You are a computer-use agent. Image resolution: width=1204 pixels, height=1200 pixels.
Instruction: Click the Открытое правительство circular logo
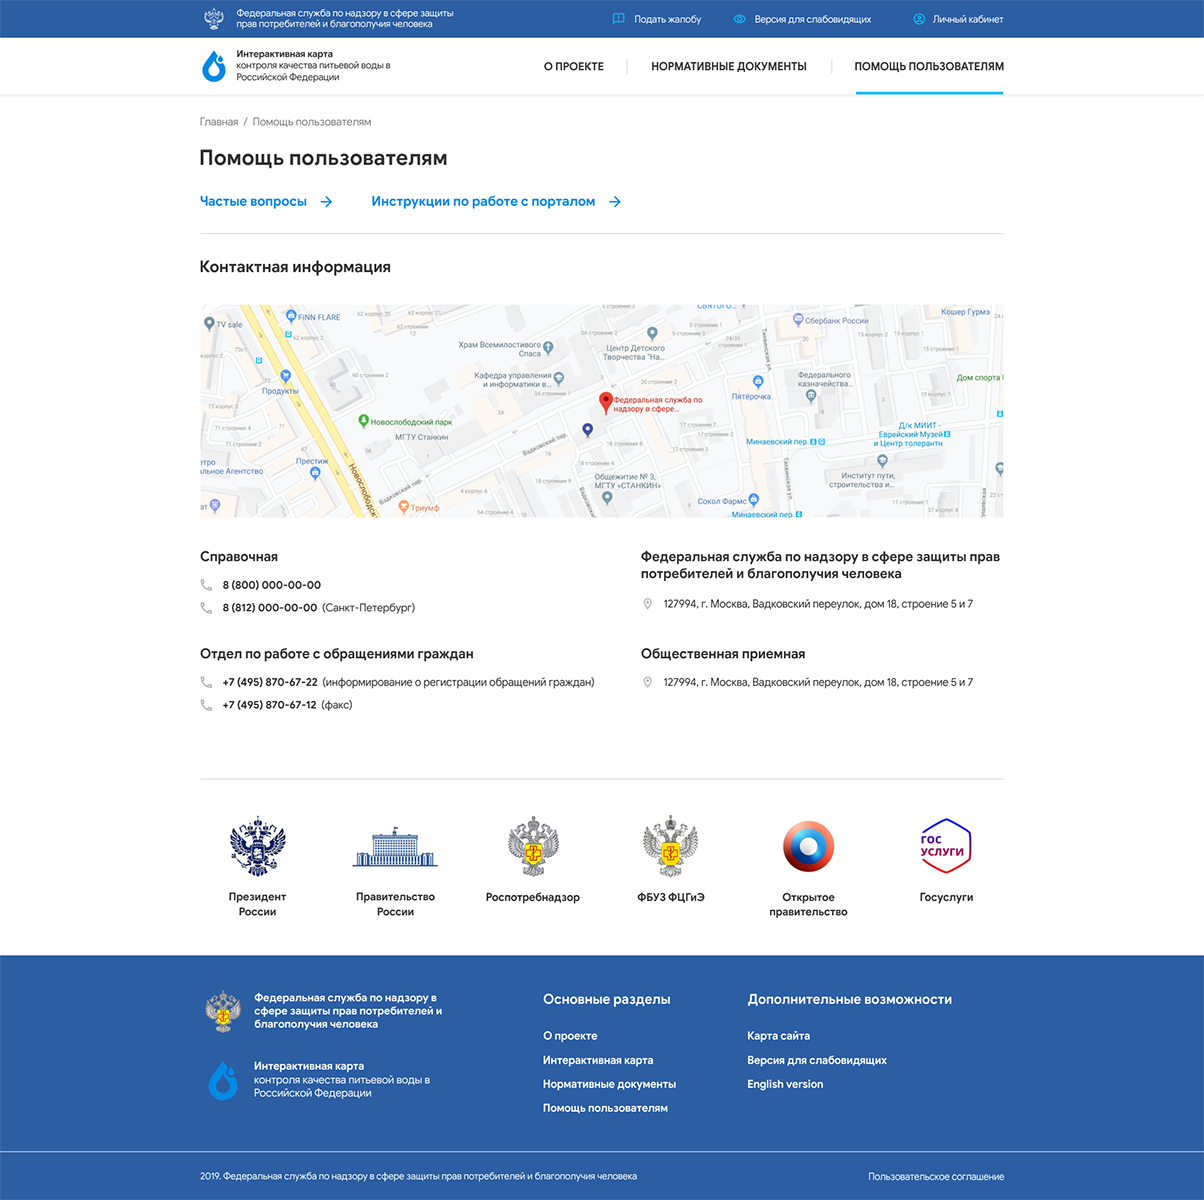point(808,847)
